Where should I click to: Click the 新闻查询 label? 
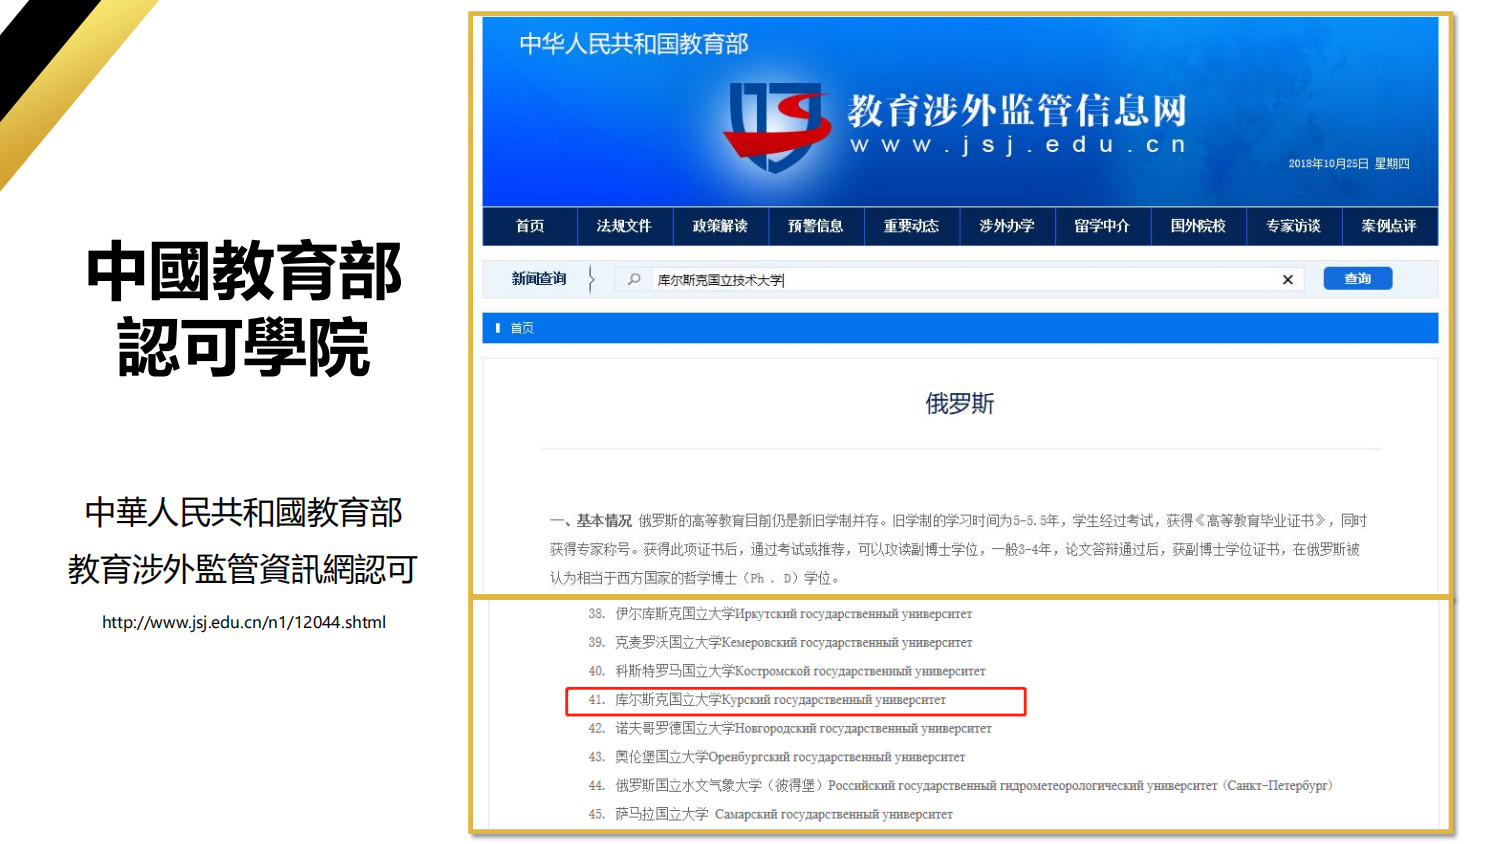[x=539, y=279]
